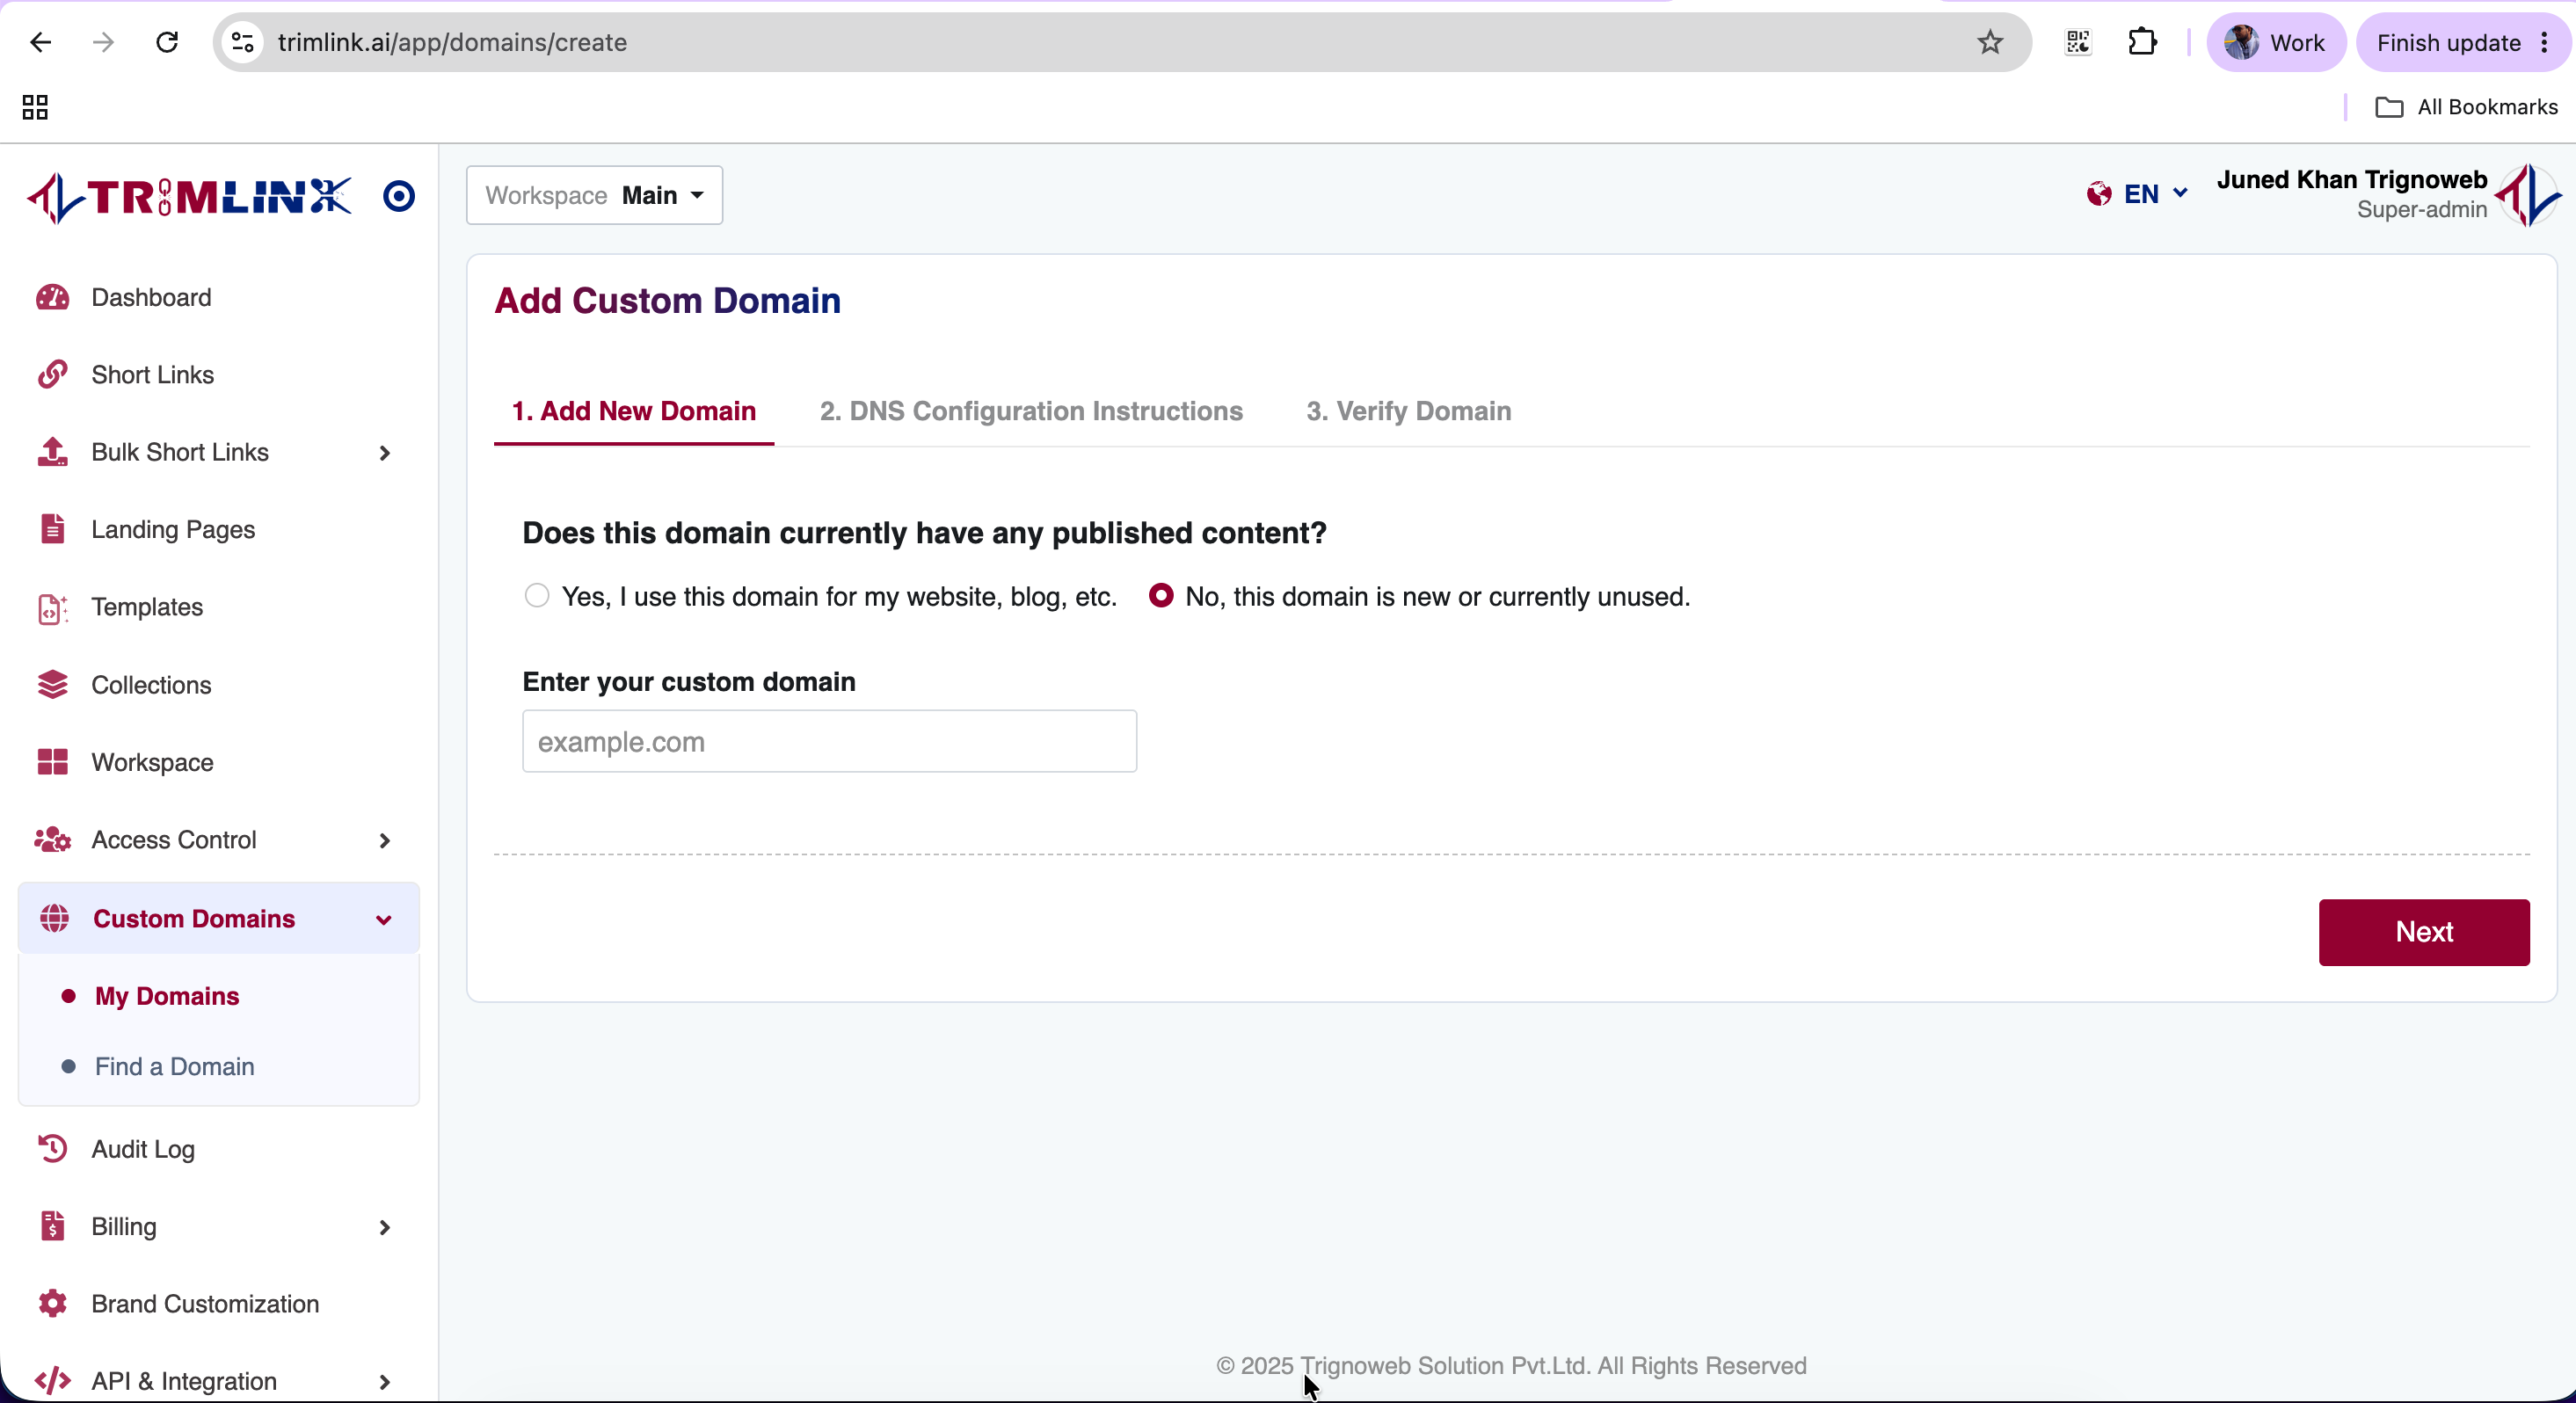Click the Next button
The image size is (2576, 1403).
[x=2424, y=932]
